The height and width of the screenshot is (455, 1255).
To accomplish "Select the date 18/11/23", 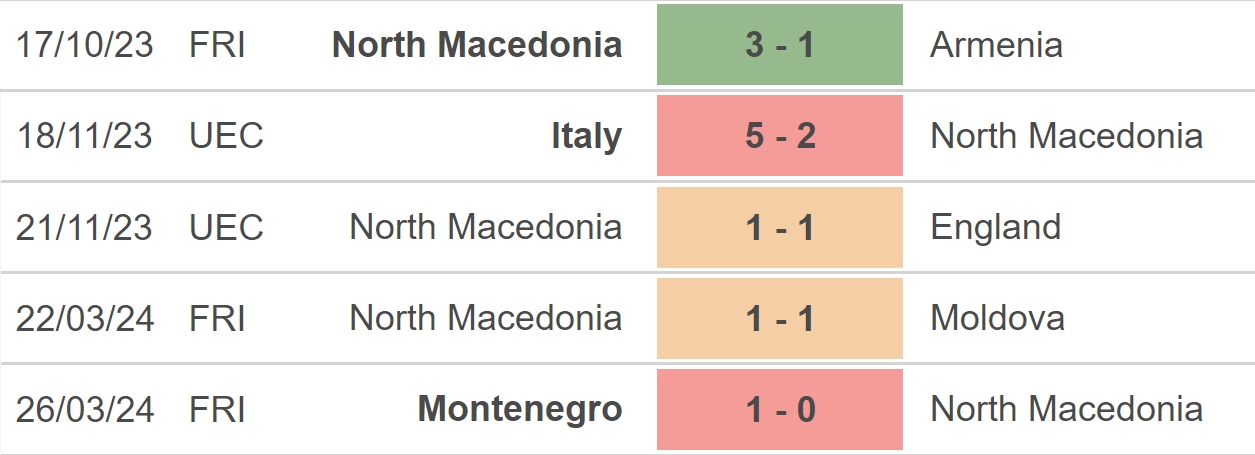I will click(x=85, y=136).
